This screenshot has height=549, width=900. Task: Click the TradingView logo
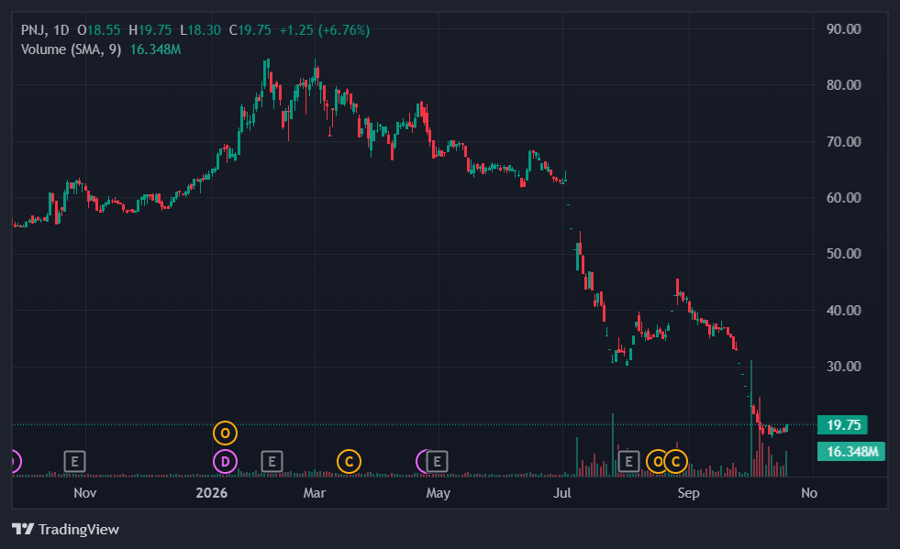(65, 529)
